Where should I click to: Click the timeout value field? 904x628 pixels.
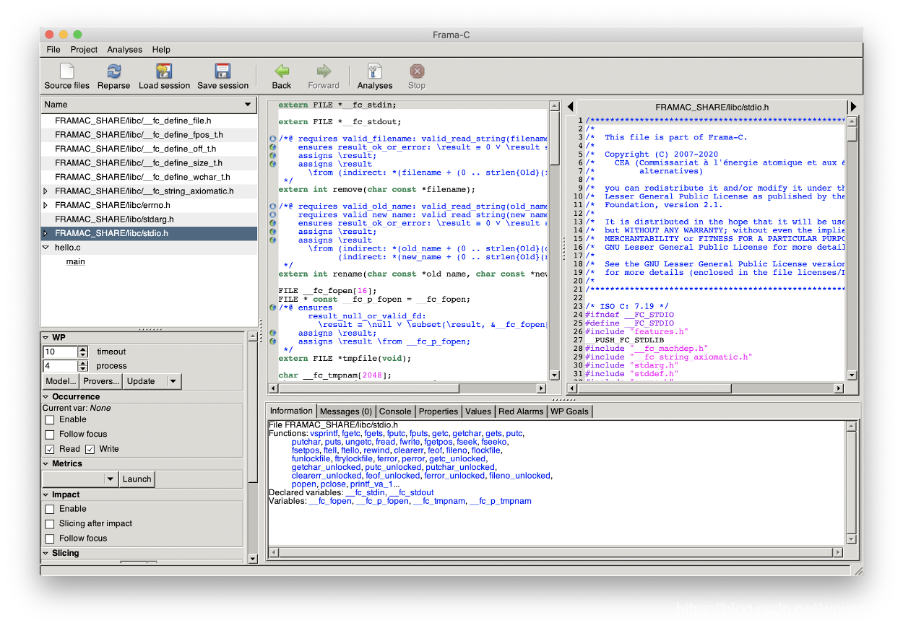click(x=60, y=352)
